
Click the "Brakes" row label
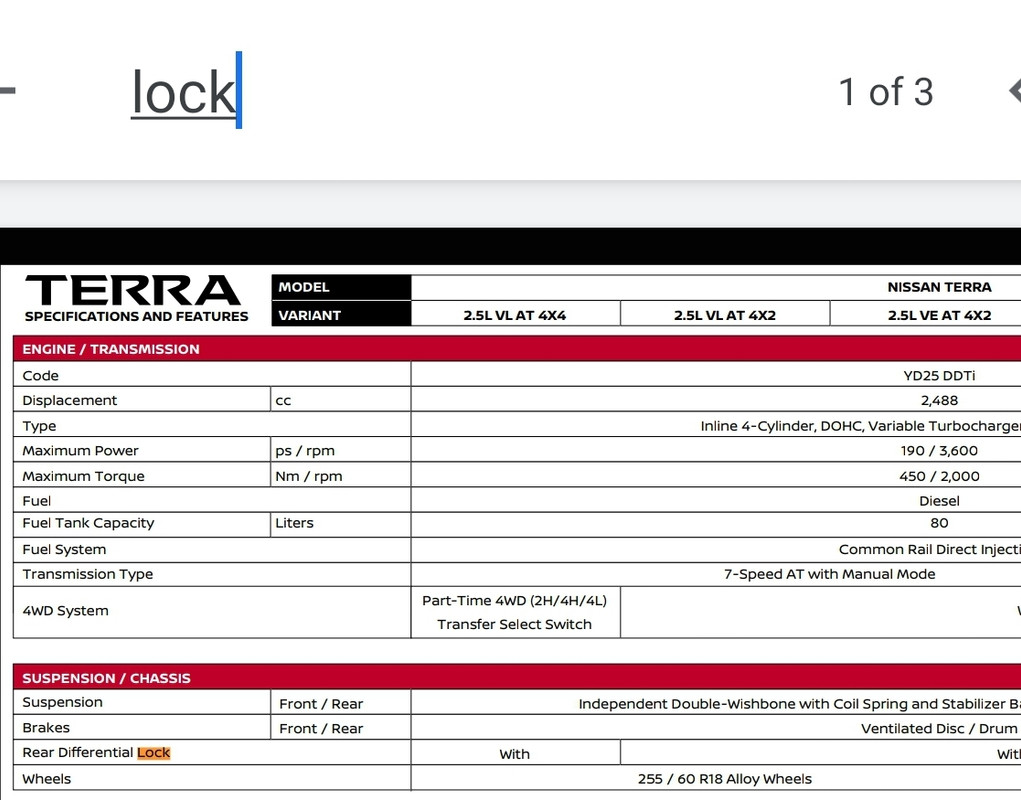pos(46,728)
